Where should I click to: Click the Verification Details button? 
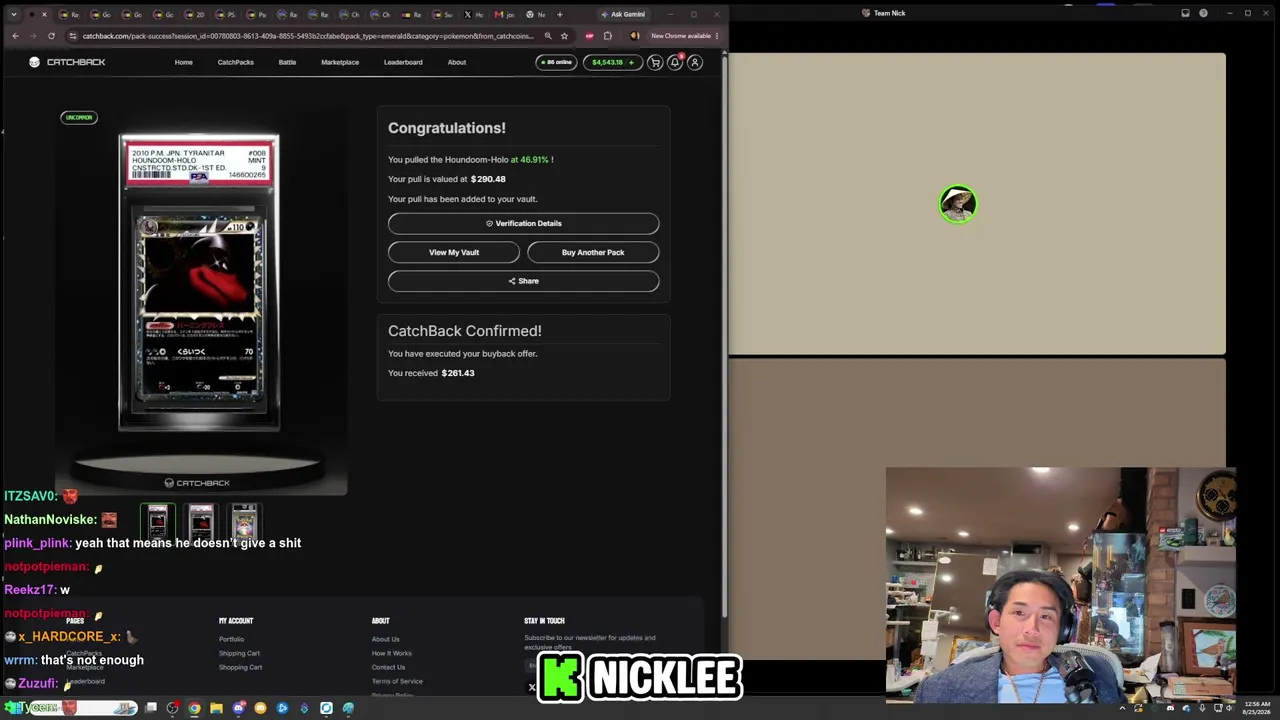tap(524, 223)
